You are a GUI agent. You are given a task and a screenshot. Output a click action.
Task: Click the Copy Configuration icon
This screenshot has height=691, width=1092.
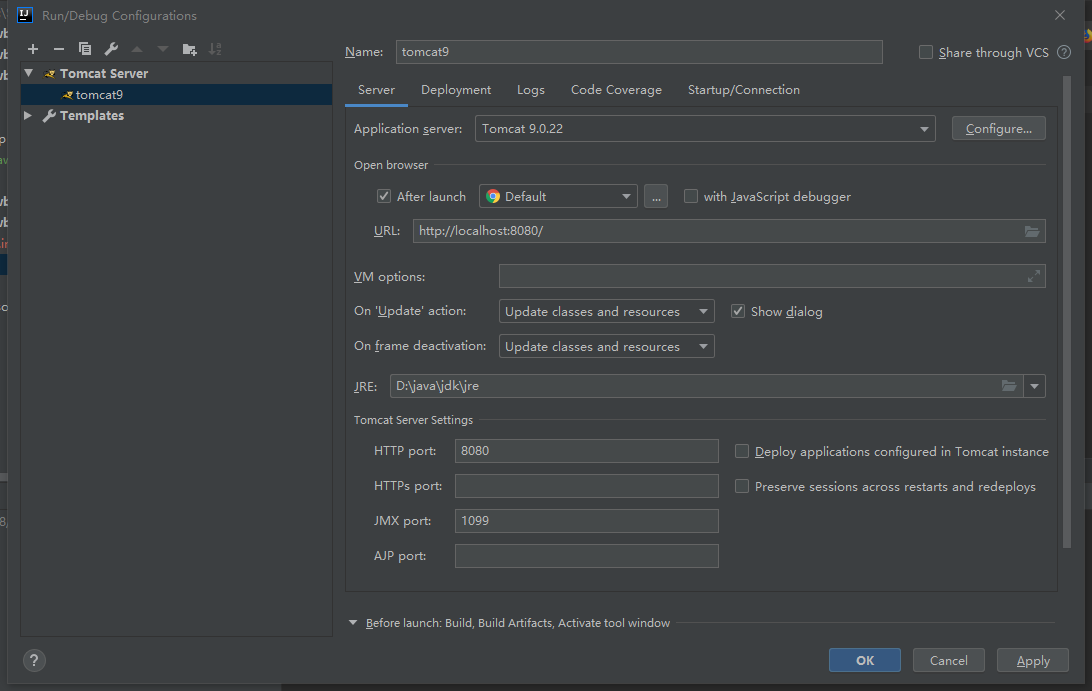coord(85,49)
